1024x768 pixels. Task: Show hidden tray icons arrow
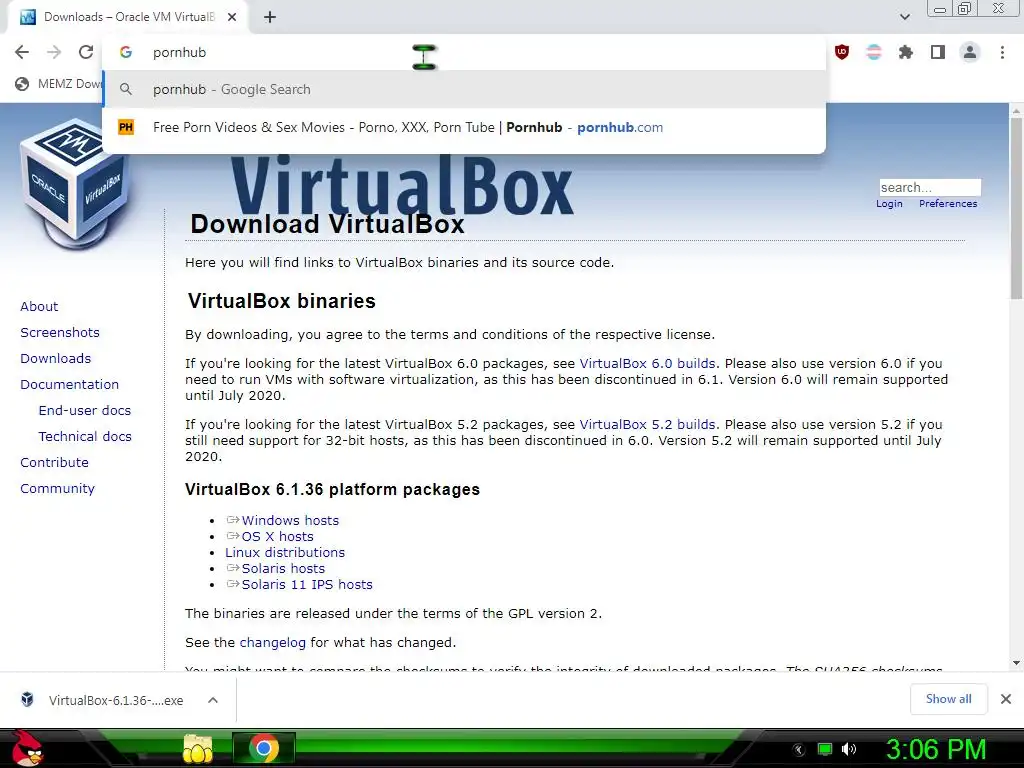click(799, 750)
